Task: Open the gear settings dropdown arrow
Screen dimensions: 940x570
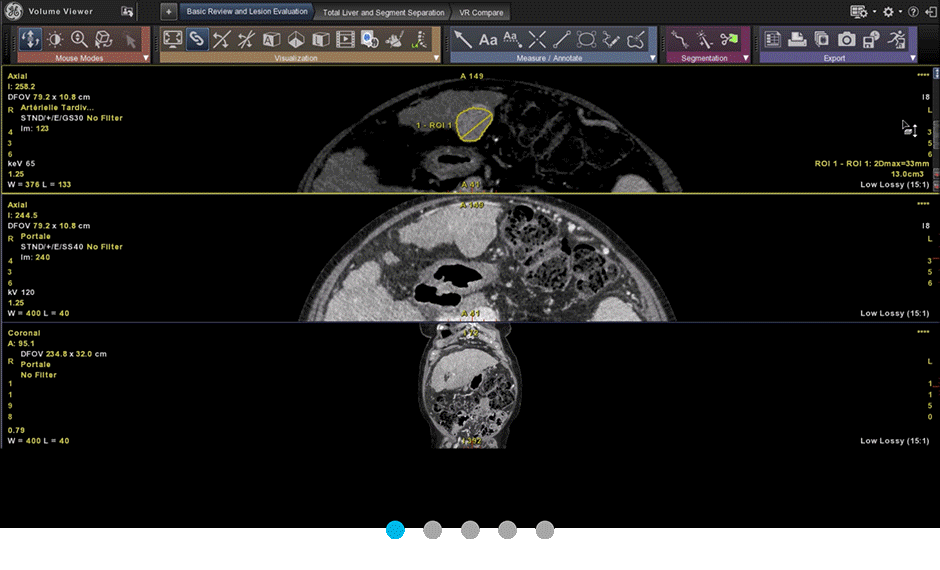Action: point(900,11)
